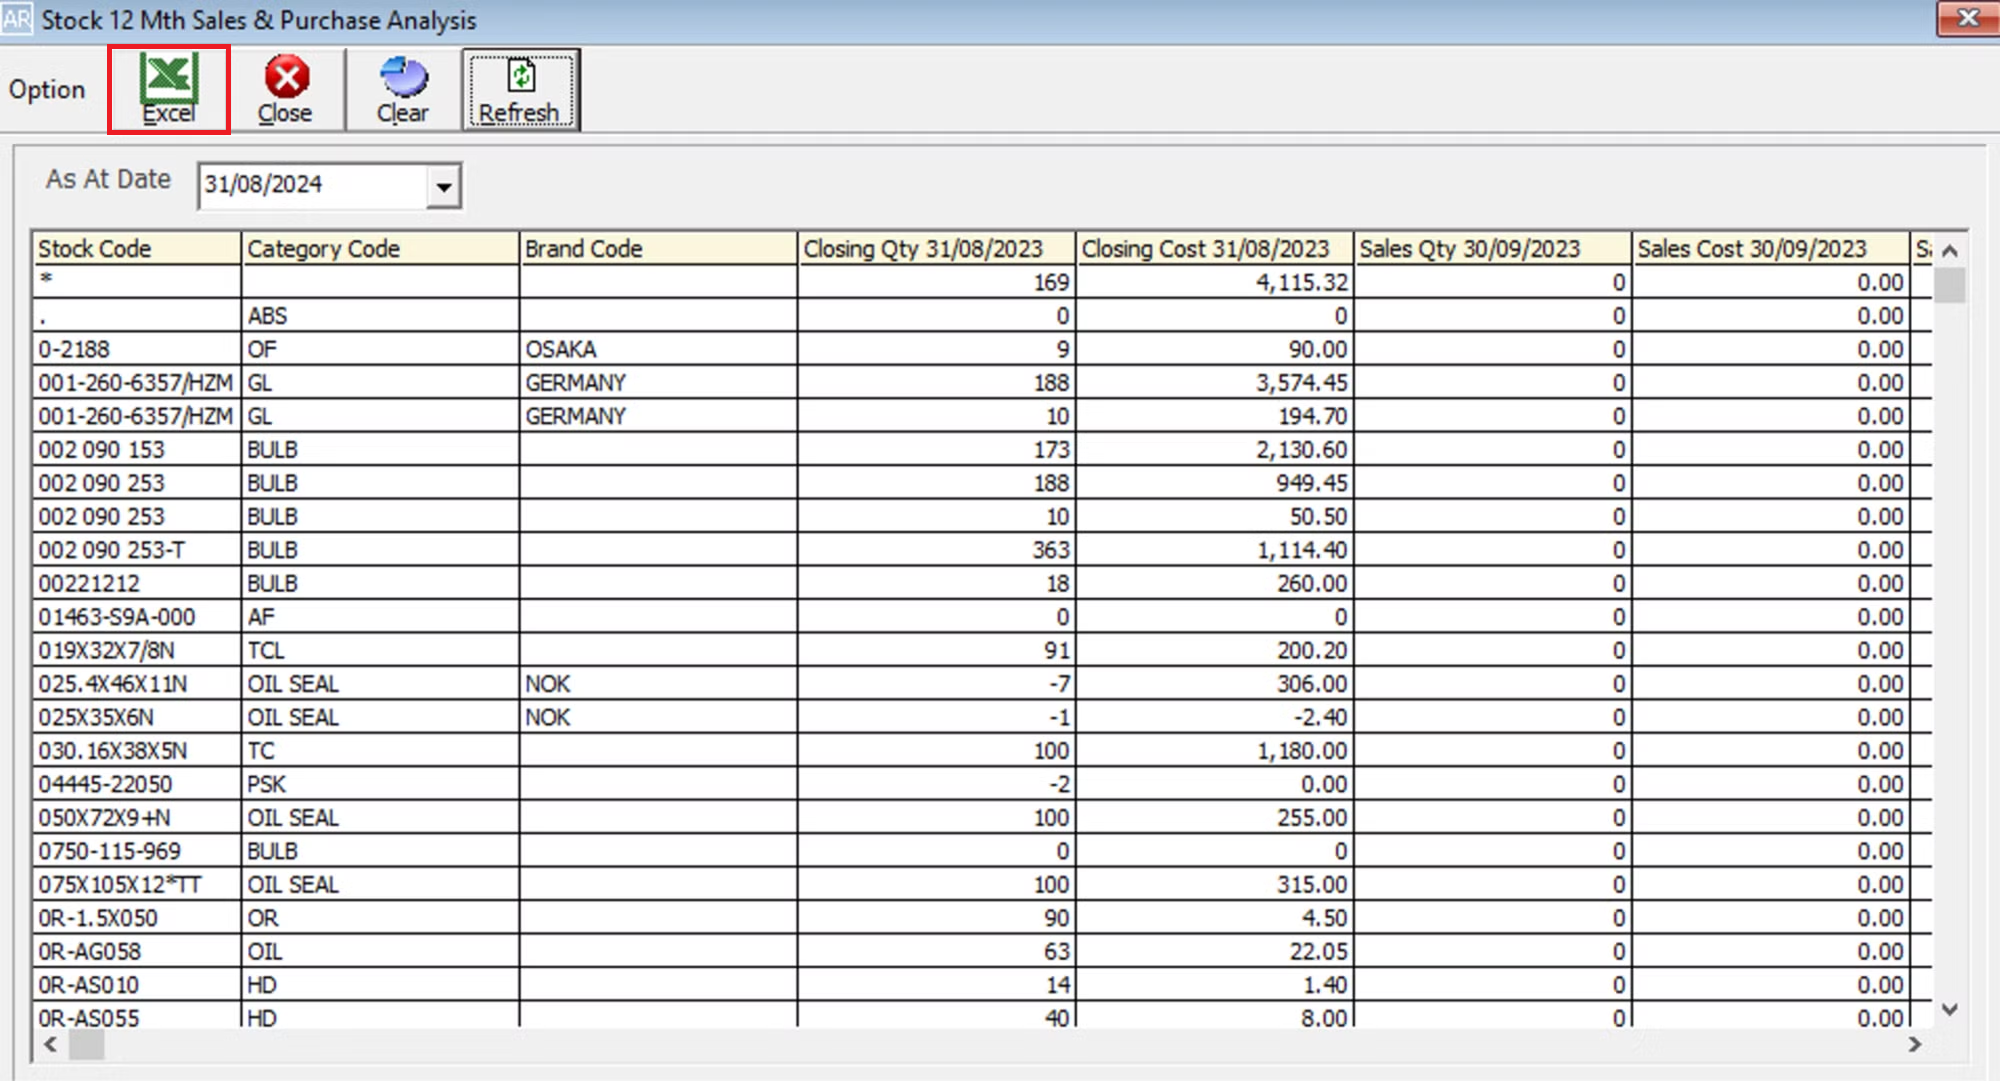The image size is (2000, 1081).
Task: Select stock code 025X35X6N
Action: click(x=136, y=718)
